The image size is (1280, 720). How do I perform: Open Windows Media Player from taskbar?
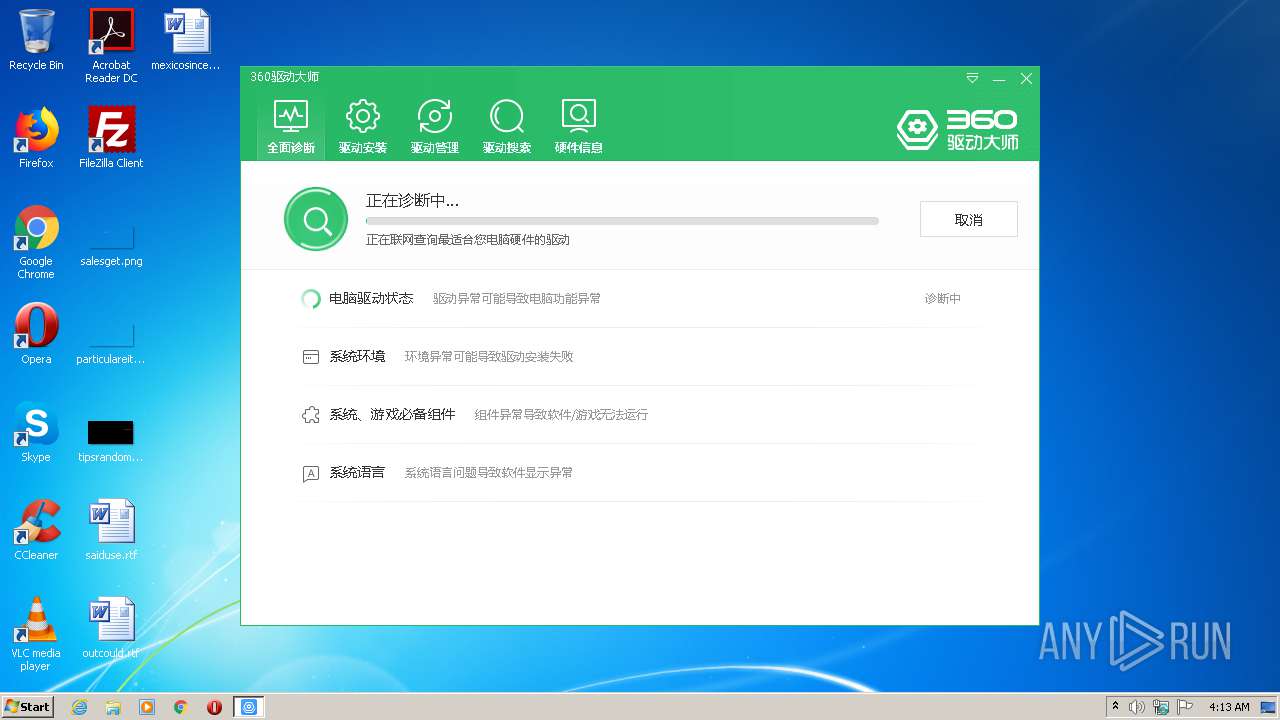click(147, 707)
